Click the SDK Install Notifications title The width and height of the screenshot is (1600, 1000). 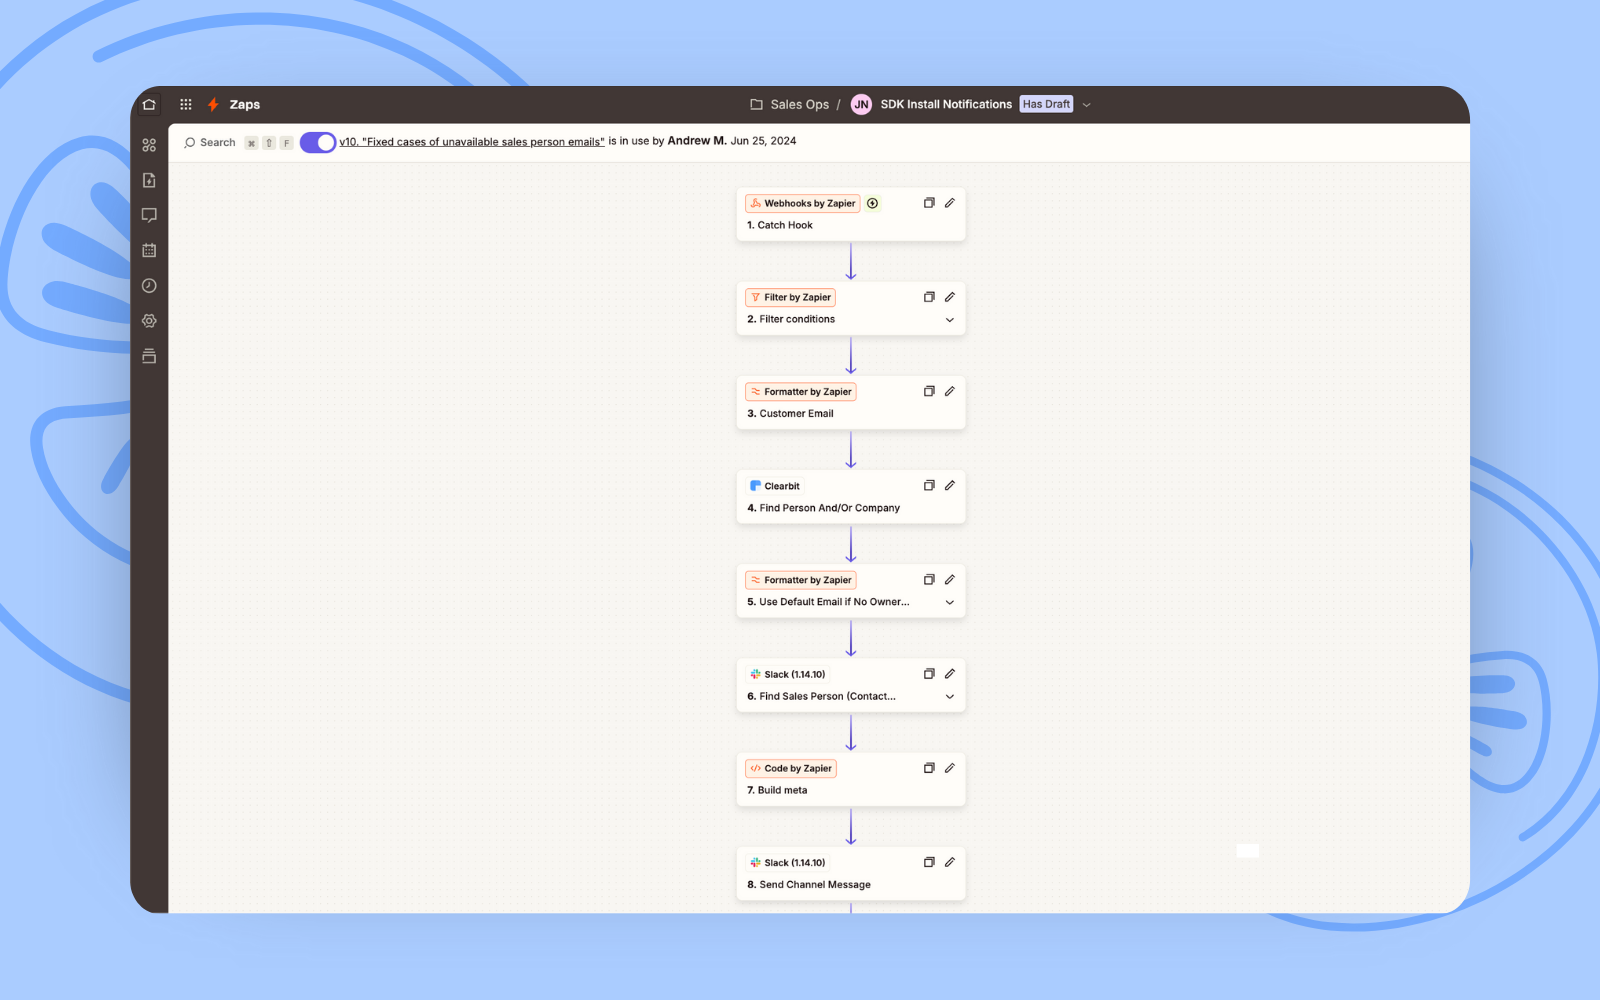click(946, 104)
